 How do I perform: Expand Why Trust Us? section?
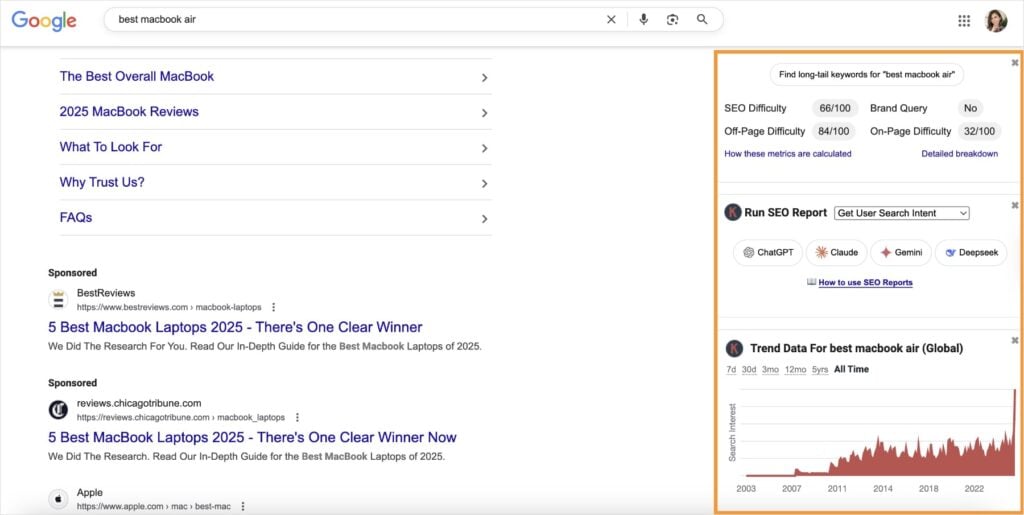[x=275, y=182]
